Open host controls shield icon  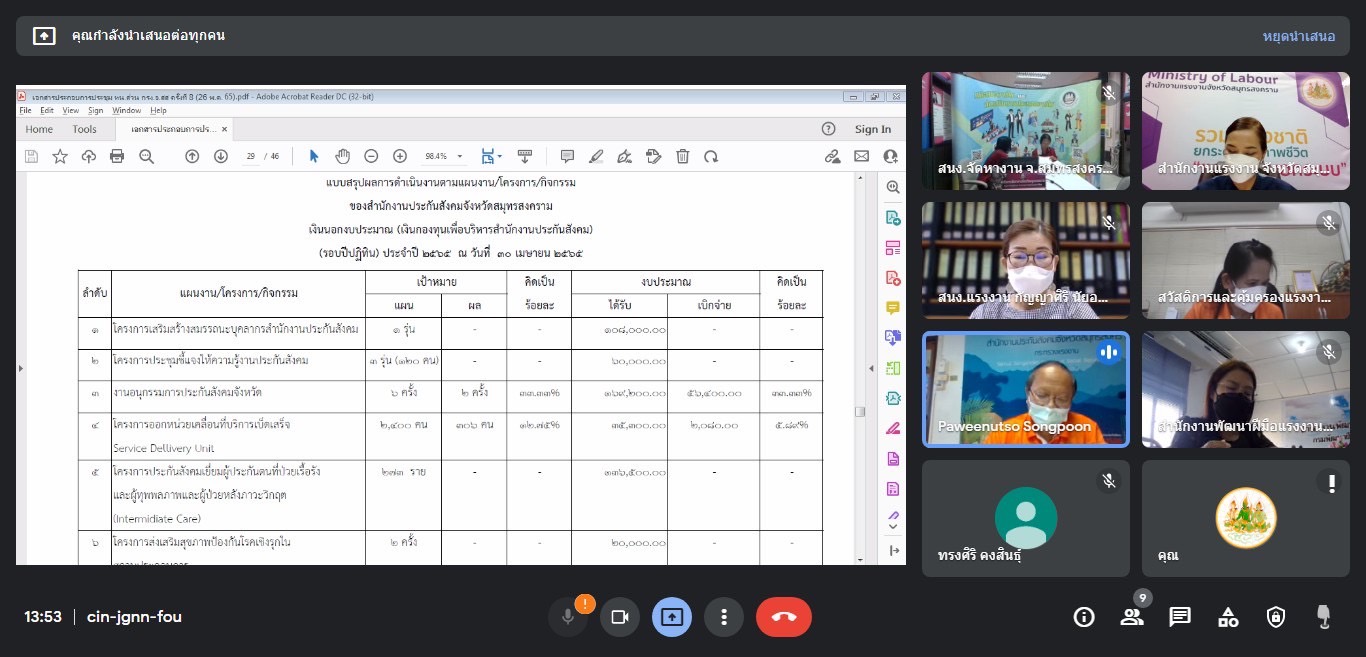pyautogui.click(x=1276, y=617)
